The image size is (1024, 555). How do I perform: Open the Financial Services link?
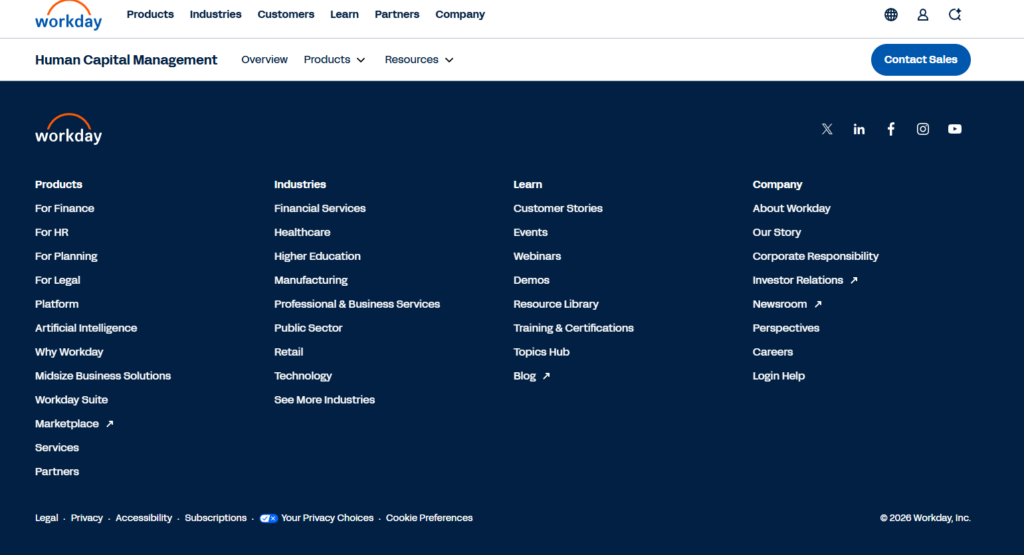click(x=320, y=208)
